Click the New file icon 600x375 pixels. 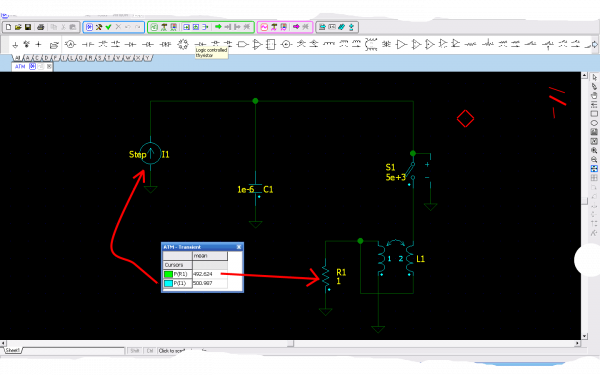(8, 27)
